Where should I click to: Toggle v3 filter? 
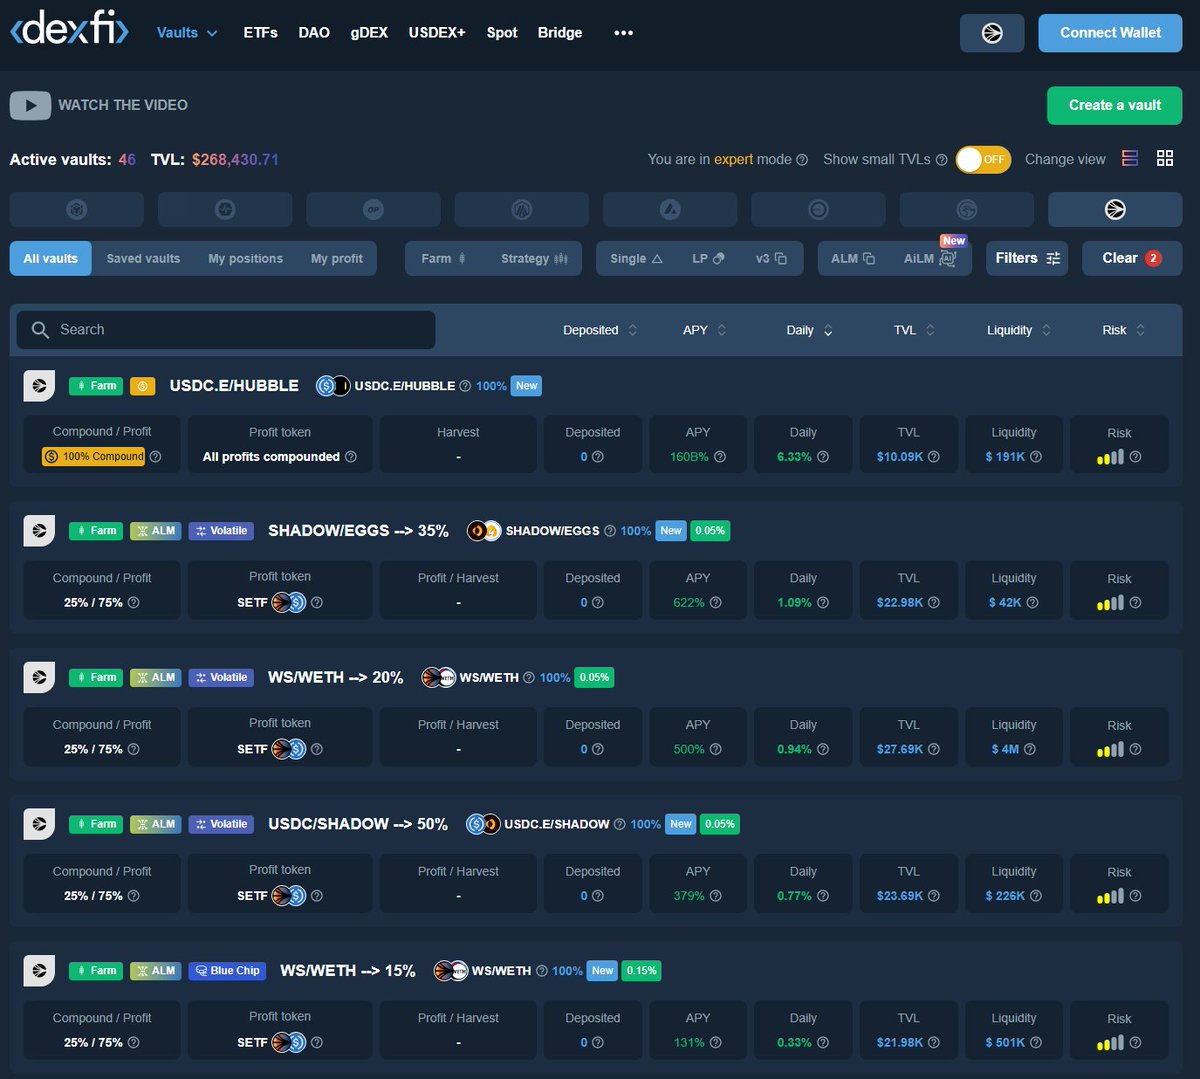click(771, 258)
